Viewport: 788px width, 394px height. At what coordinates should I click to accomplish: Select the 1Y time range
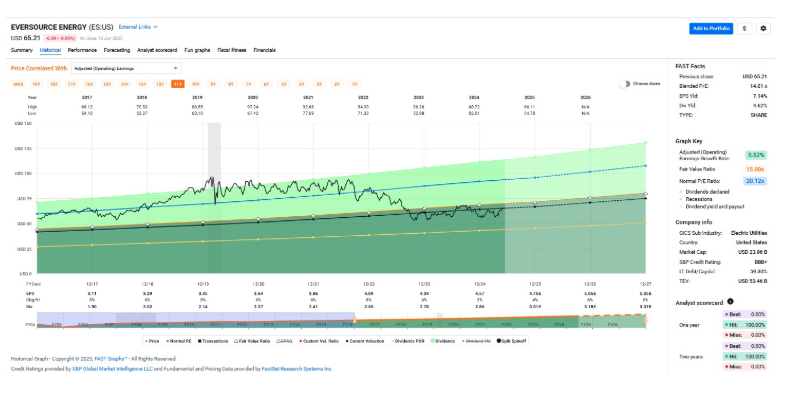point(354,84)
